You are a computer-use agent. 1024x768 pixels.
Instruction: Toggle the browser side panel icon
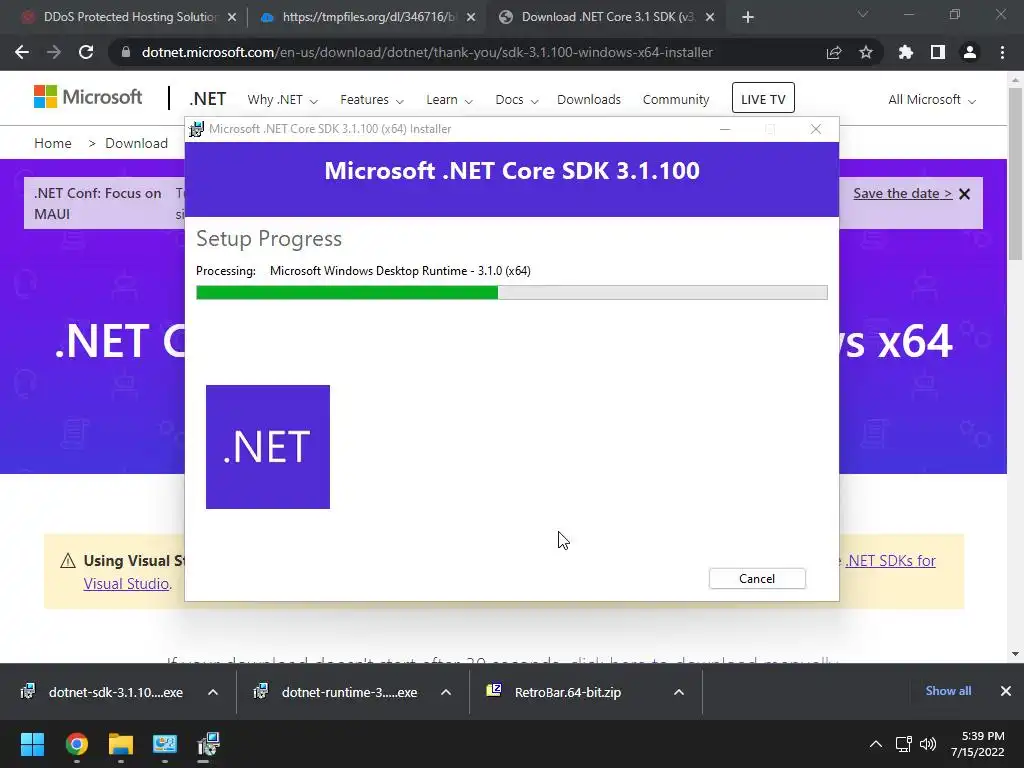click(x=938, y=52)
